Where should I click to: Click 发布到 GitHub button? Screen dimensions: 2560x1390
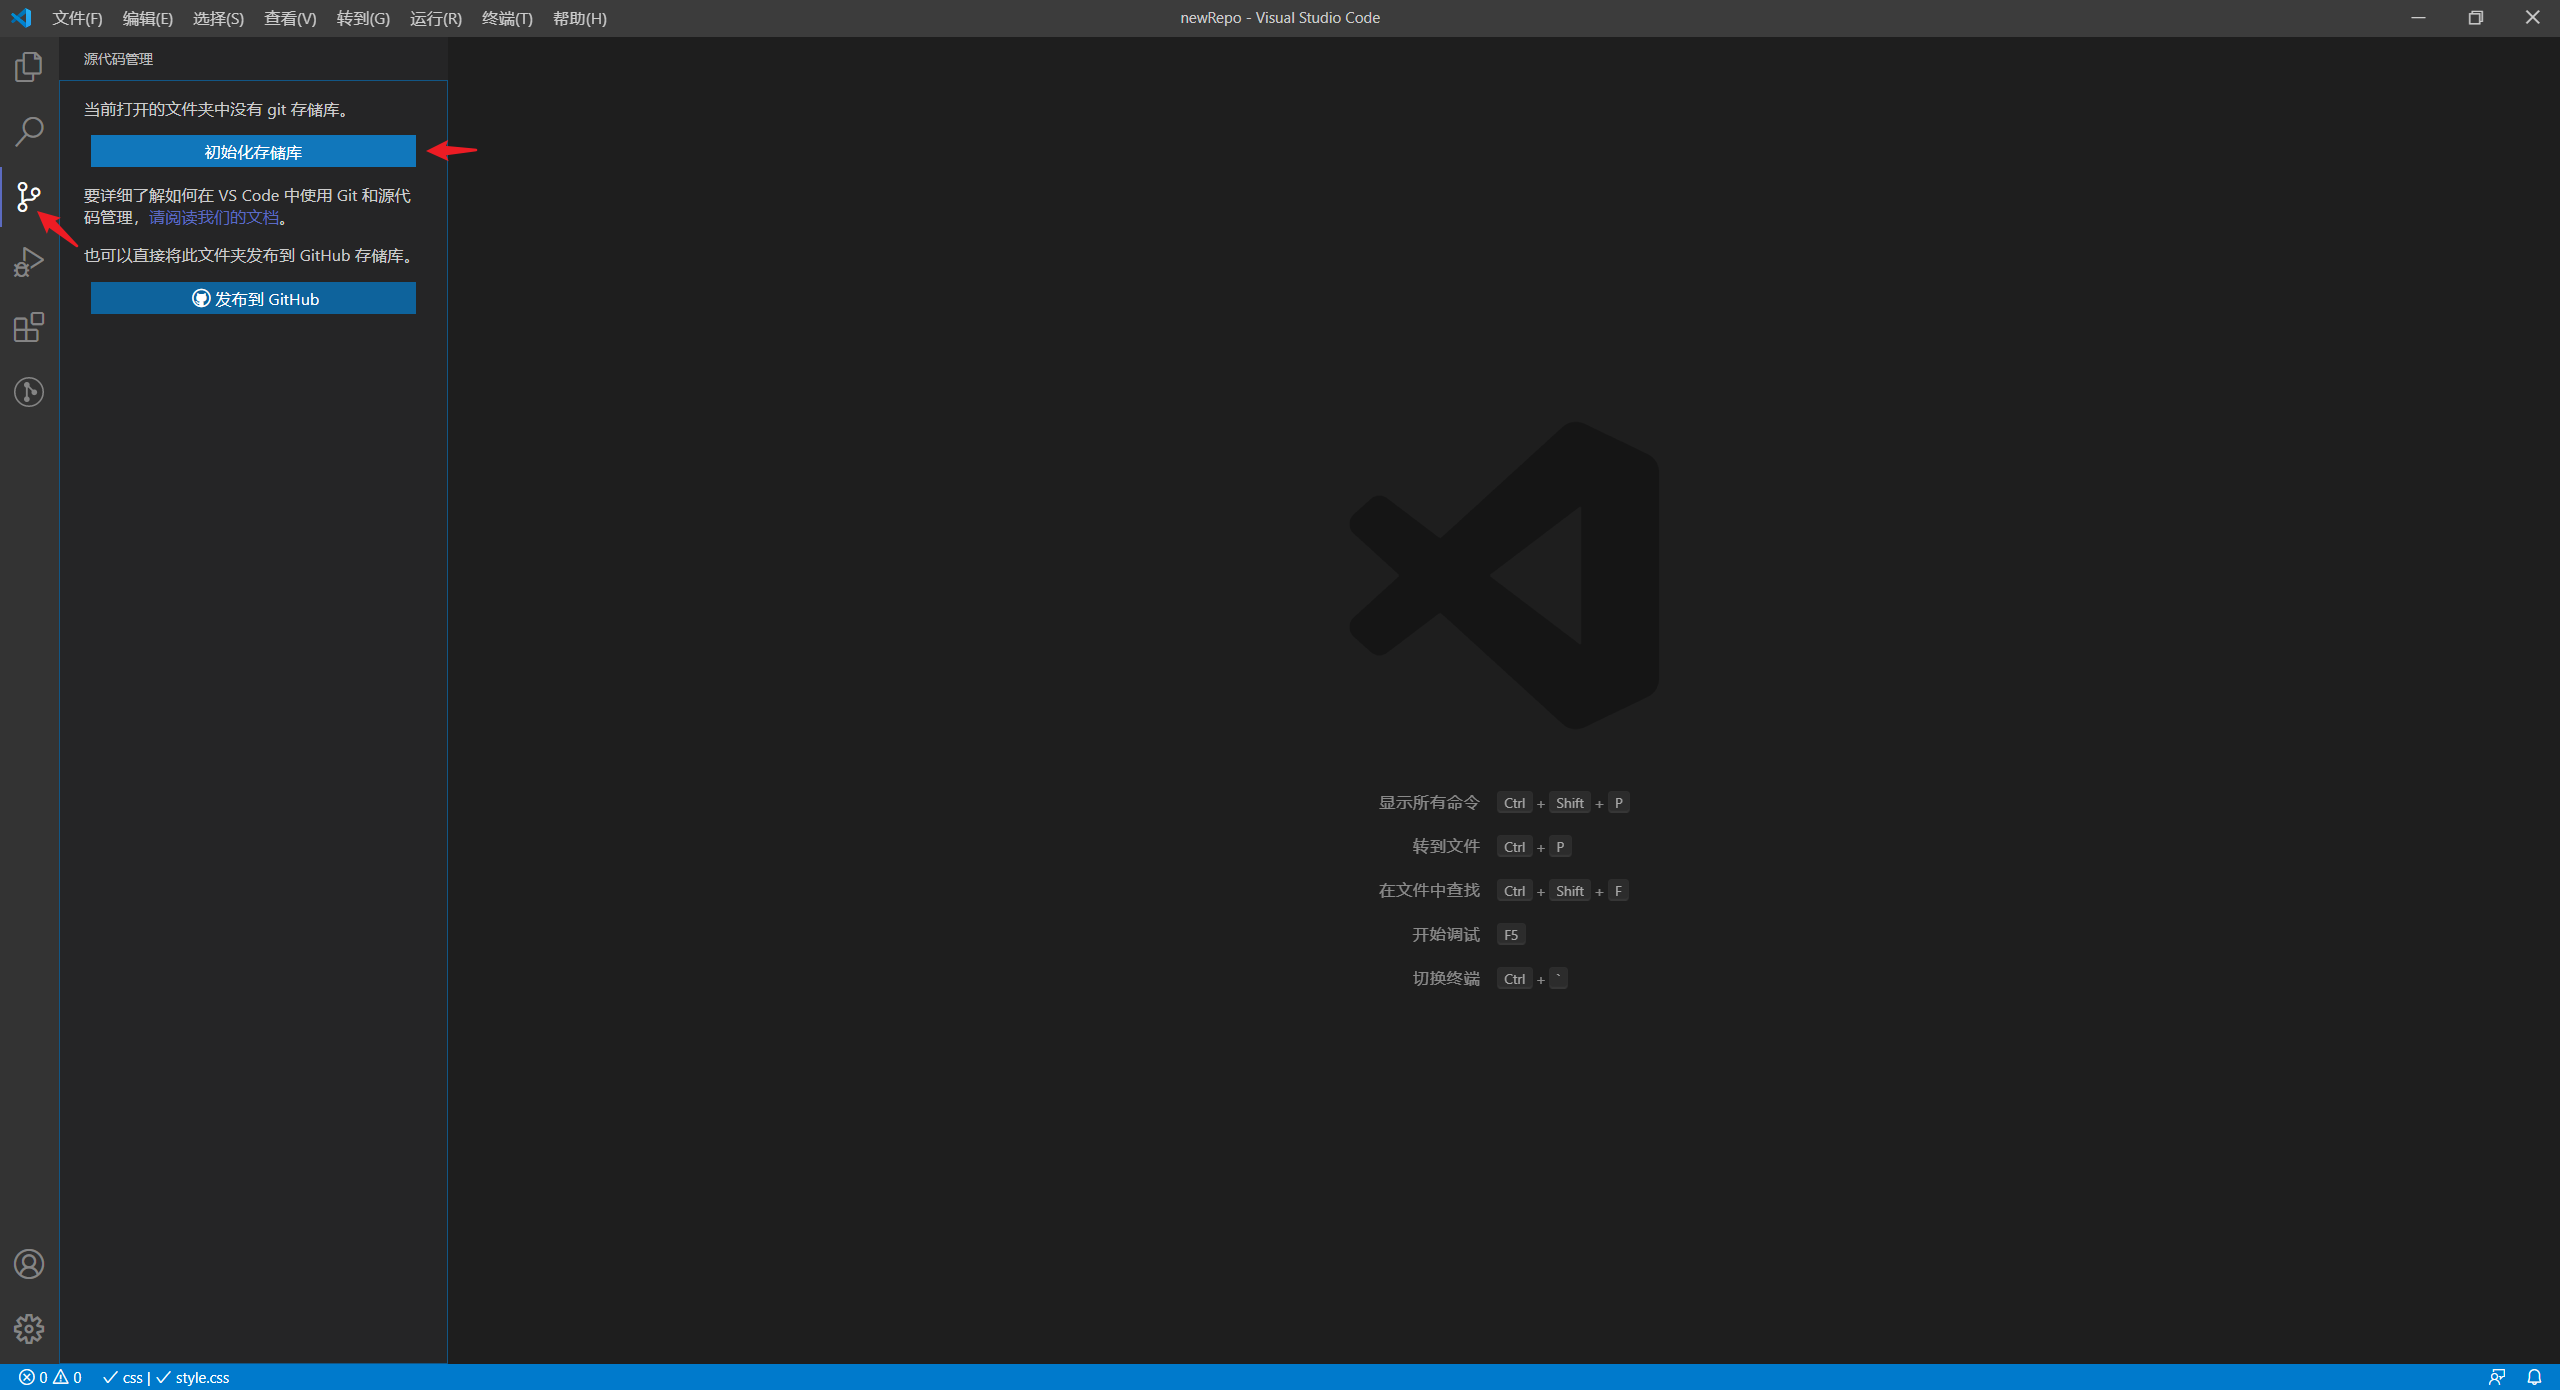click(x=253, y=298)
